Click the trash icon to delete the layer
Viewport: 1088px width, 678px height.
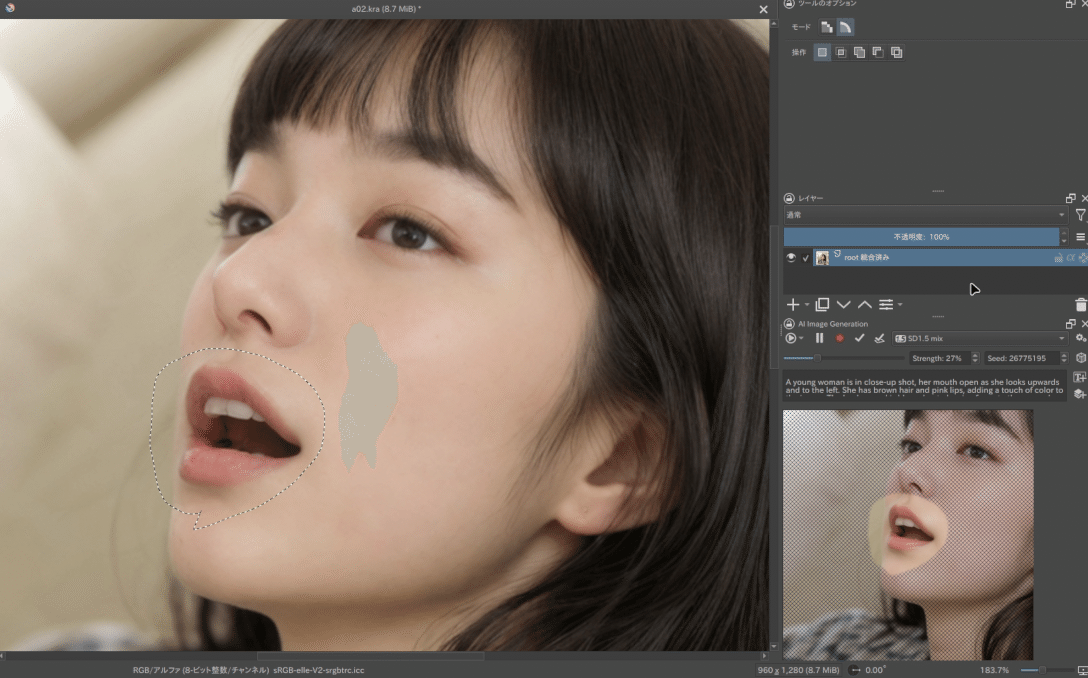click(1081, 304)
